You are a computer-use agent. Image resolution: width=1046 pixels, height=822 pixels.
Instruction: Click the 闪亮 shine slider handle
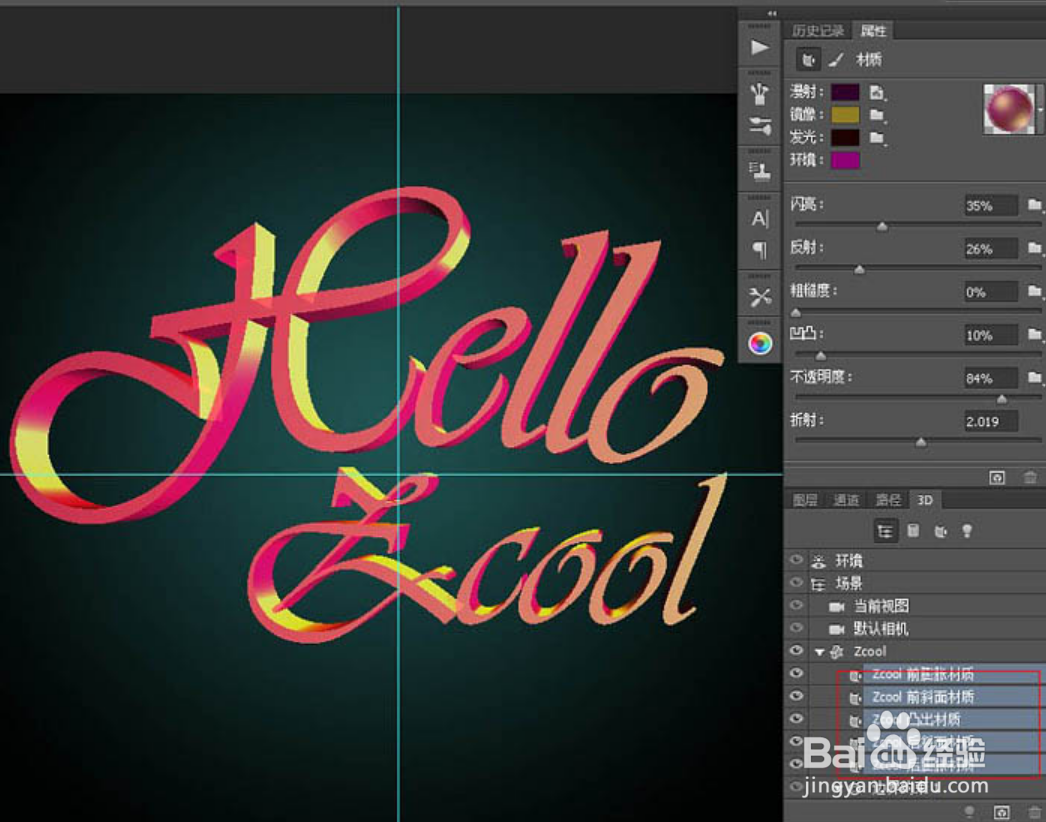(882, 227)
